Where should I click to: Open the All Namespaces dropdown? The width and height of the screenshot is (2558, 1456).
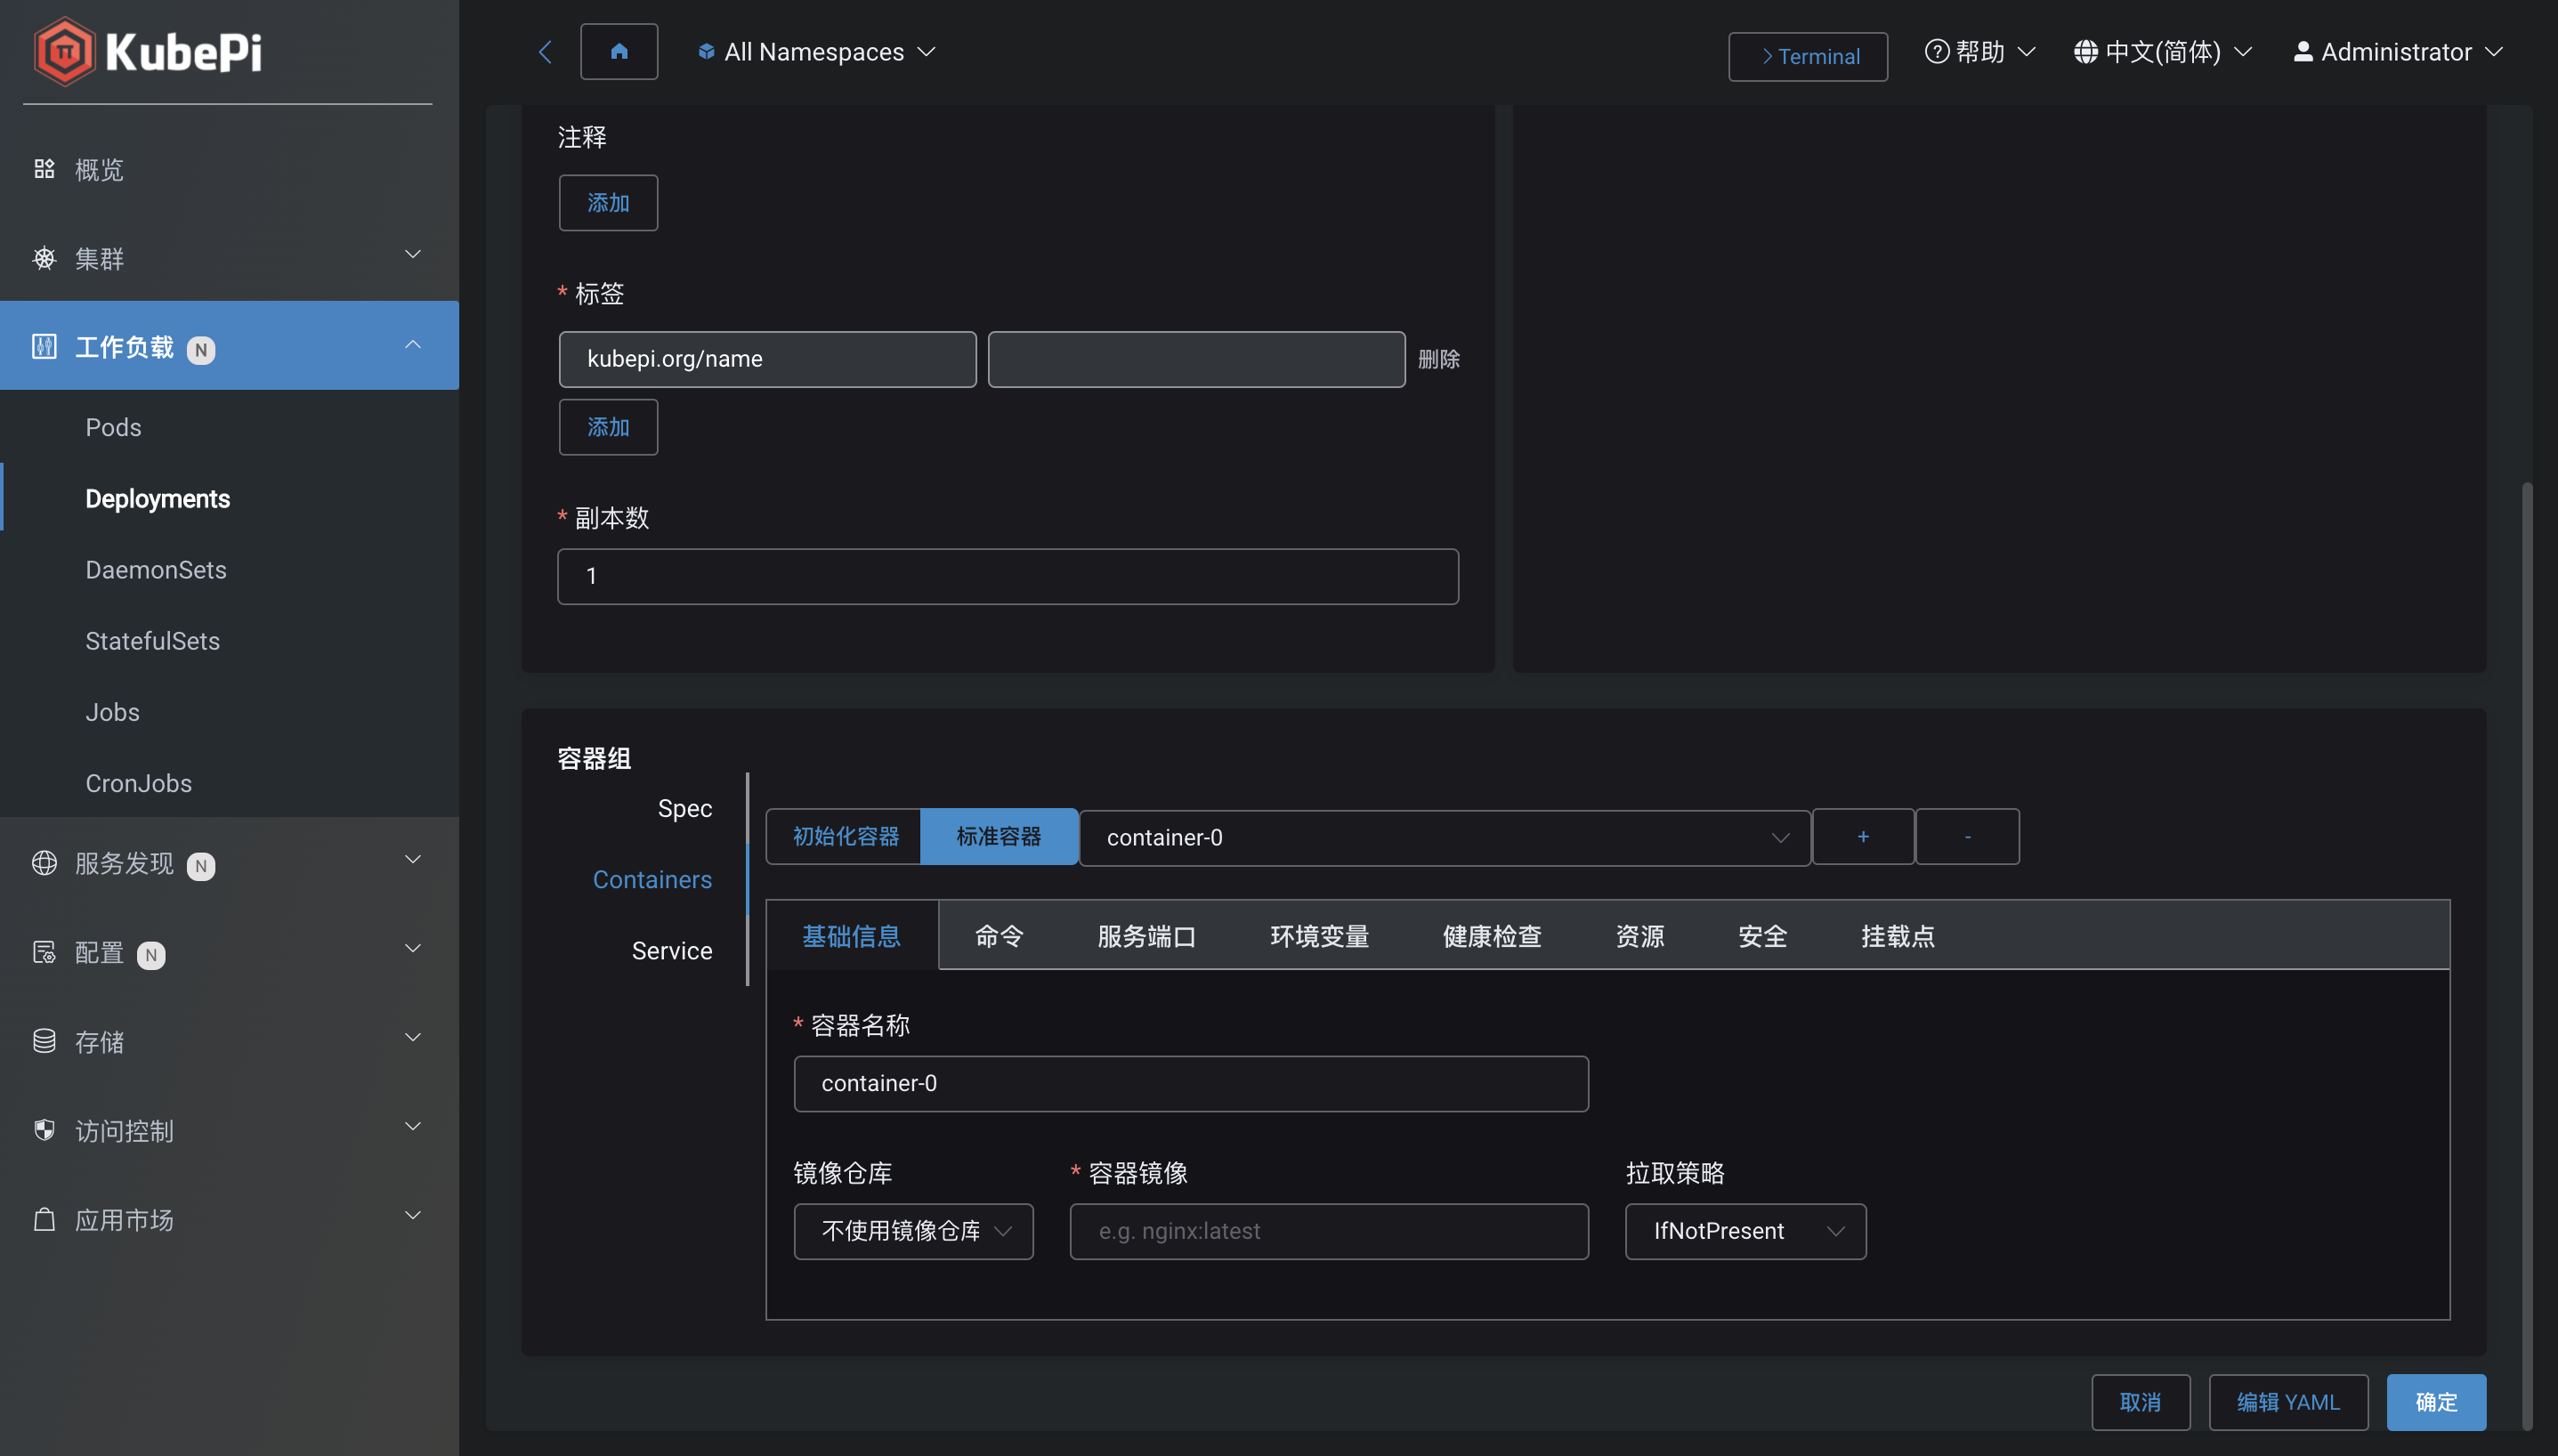[x=817, y=51]
